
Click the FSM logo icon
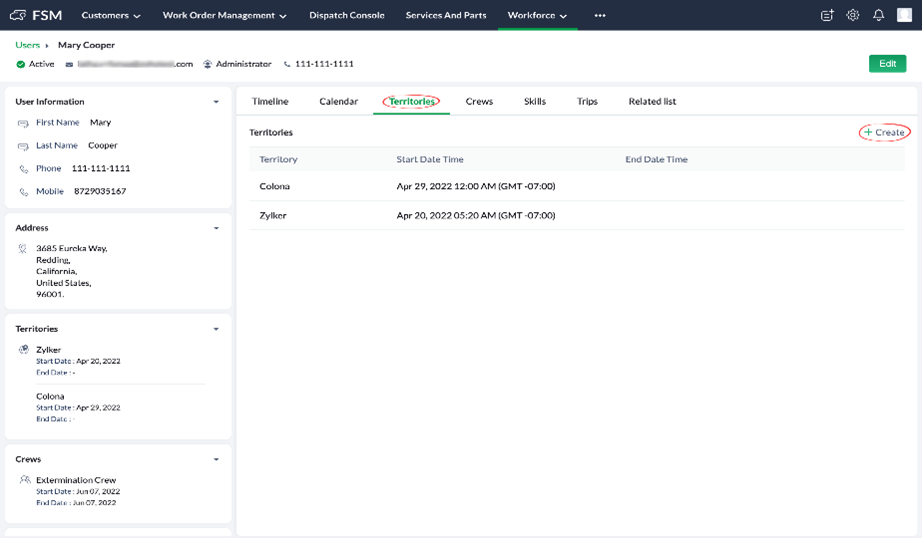(x=18, y=15)
